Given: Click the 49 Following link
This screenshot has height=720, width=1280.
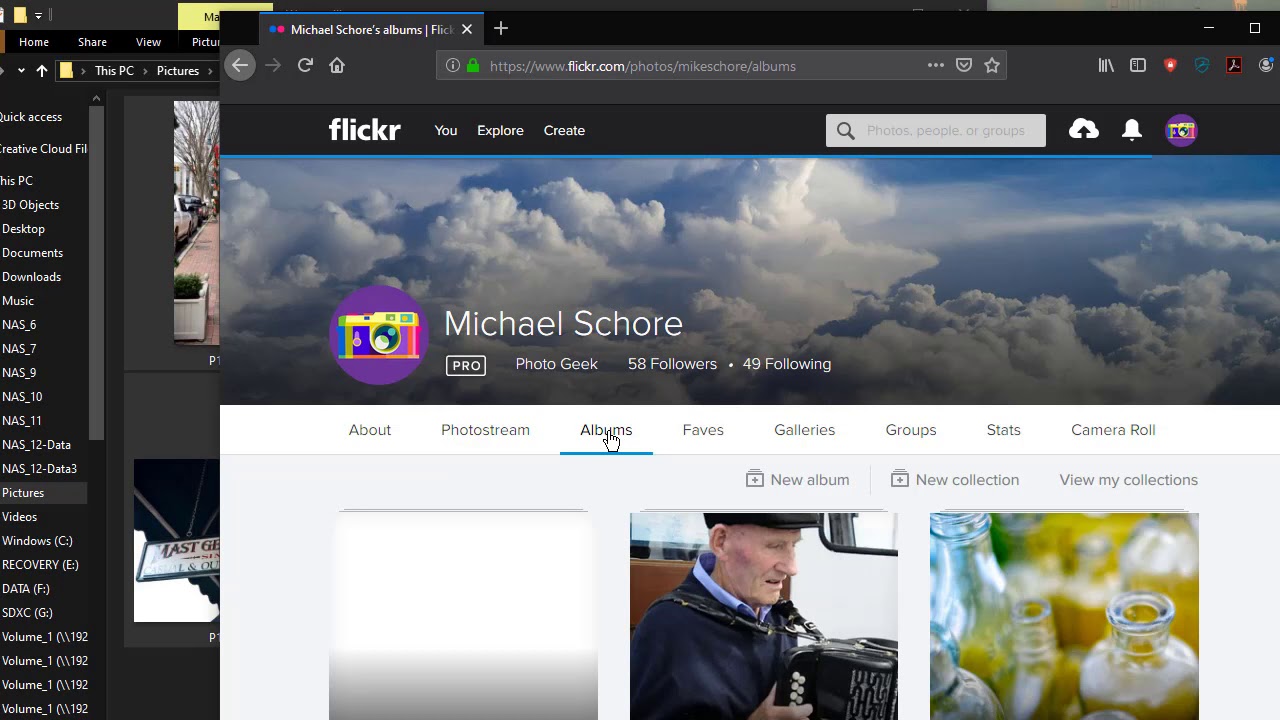Looking at the screenshot, I should 787,364.
